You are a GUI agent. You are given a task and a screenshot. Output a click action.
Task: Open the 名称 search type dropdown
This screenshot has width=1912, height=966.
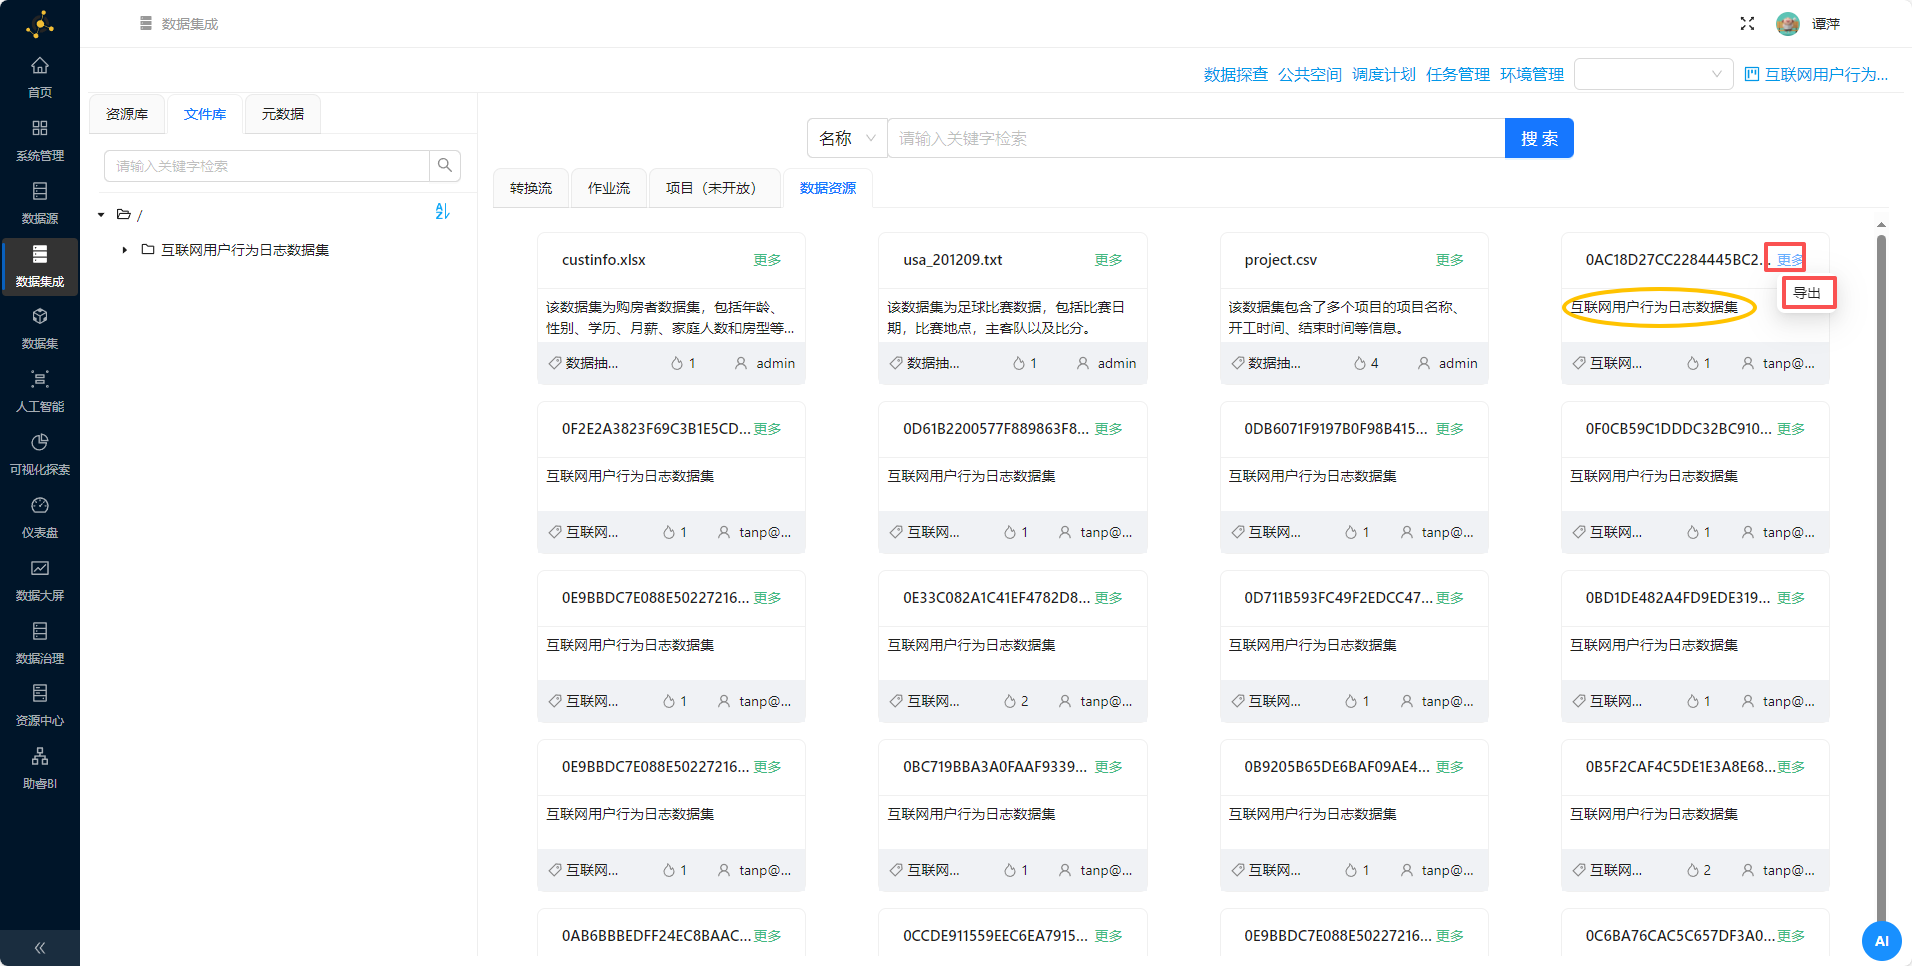tap(846, 138)
